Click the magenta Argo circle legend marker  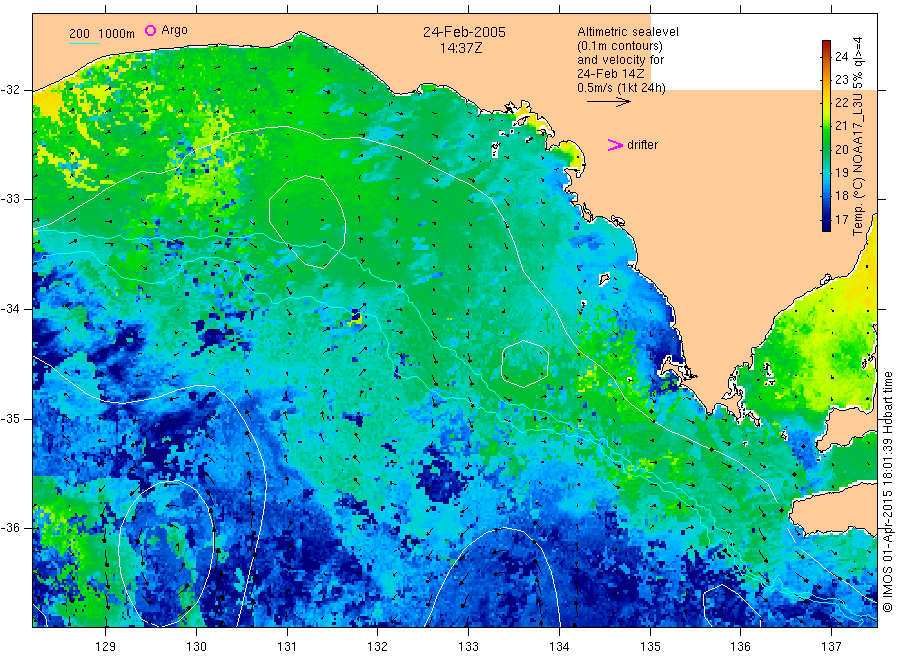tap(150, 30)
